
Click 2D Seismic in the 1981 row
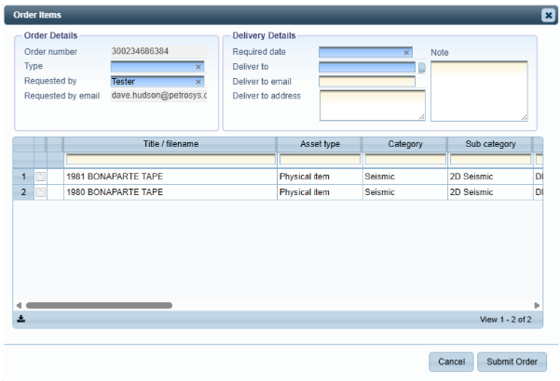tap(471, 176)
